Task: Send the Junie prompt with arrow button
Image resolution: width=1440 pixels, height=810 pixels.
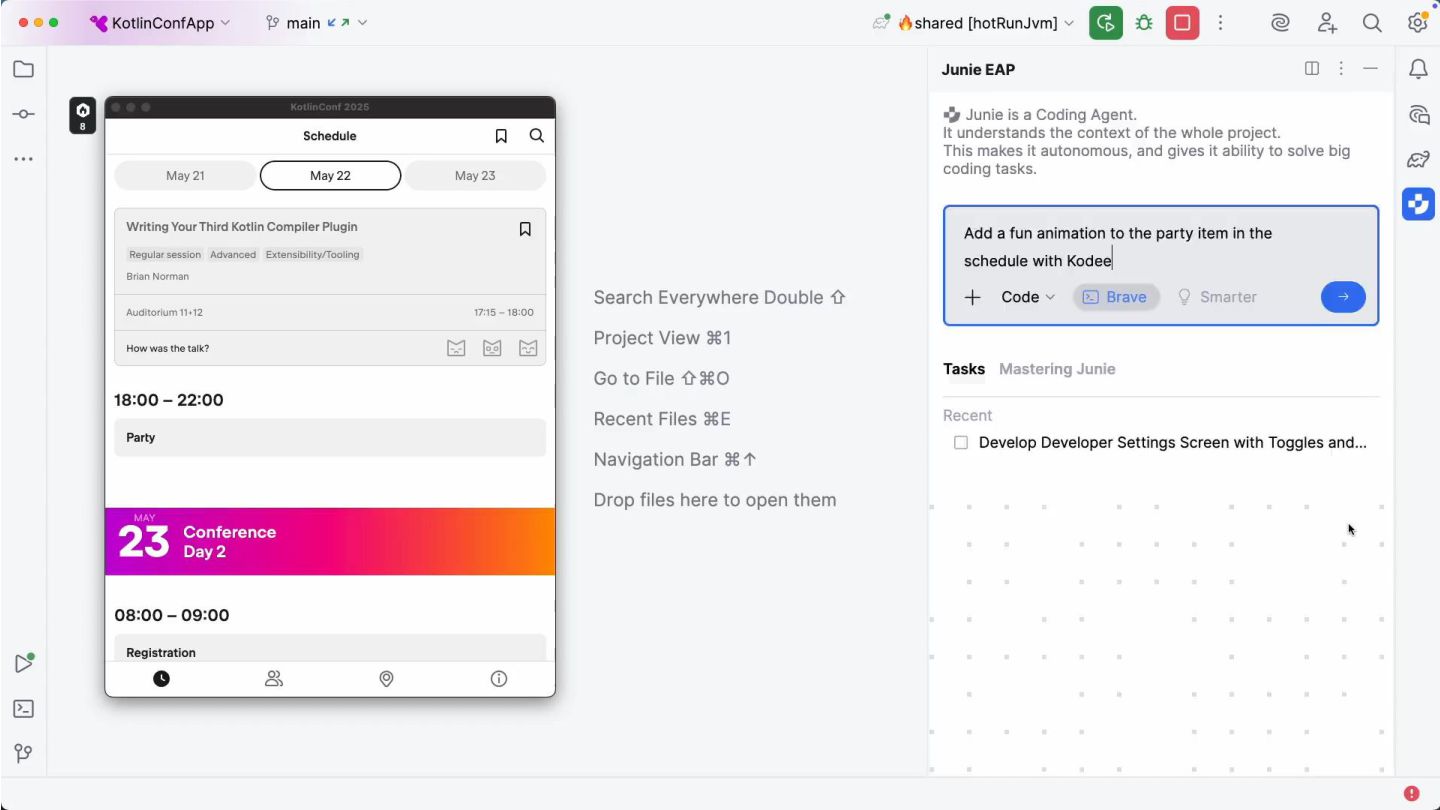Action: click(x=1343, y=297)
